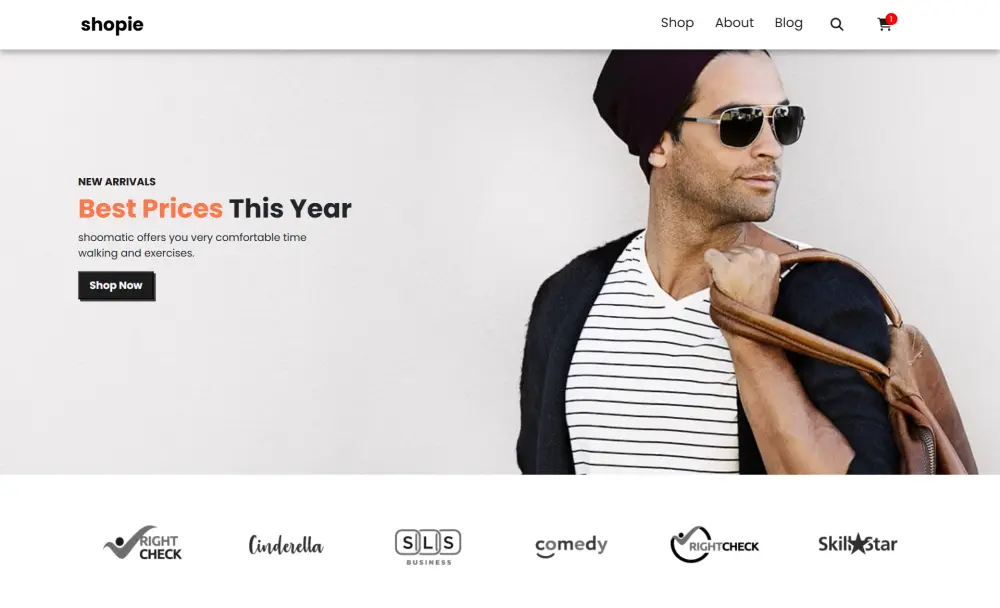
Task: Click the red cart item count badge
Action: [891, 19]
